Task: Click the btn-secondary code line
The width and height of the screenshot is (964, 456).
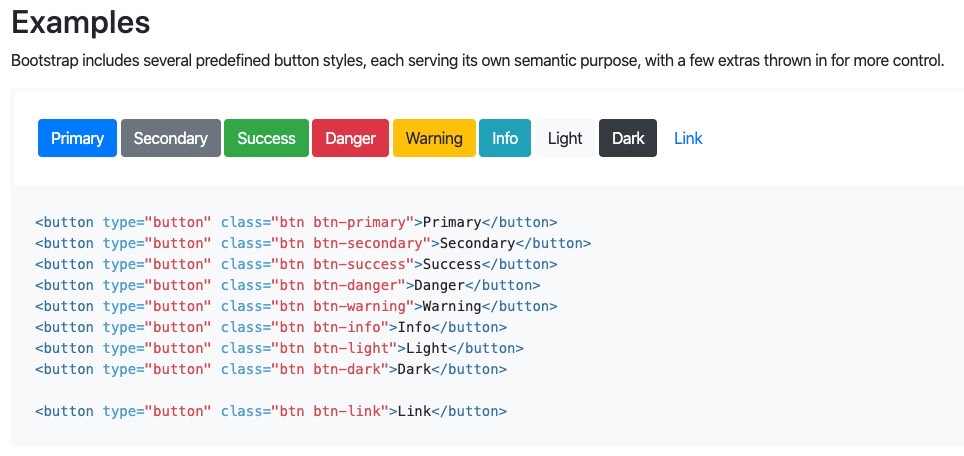Action: [313, 243]
